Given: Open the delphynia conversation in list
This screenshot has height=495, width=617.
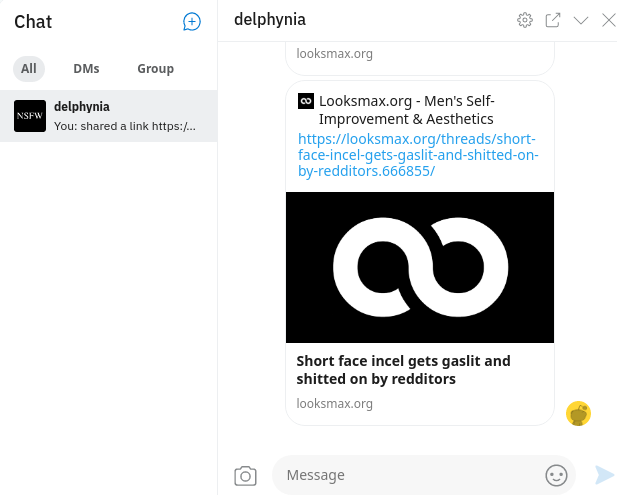Looking at the screenshot, I should point(125,116).
